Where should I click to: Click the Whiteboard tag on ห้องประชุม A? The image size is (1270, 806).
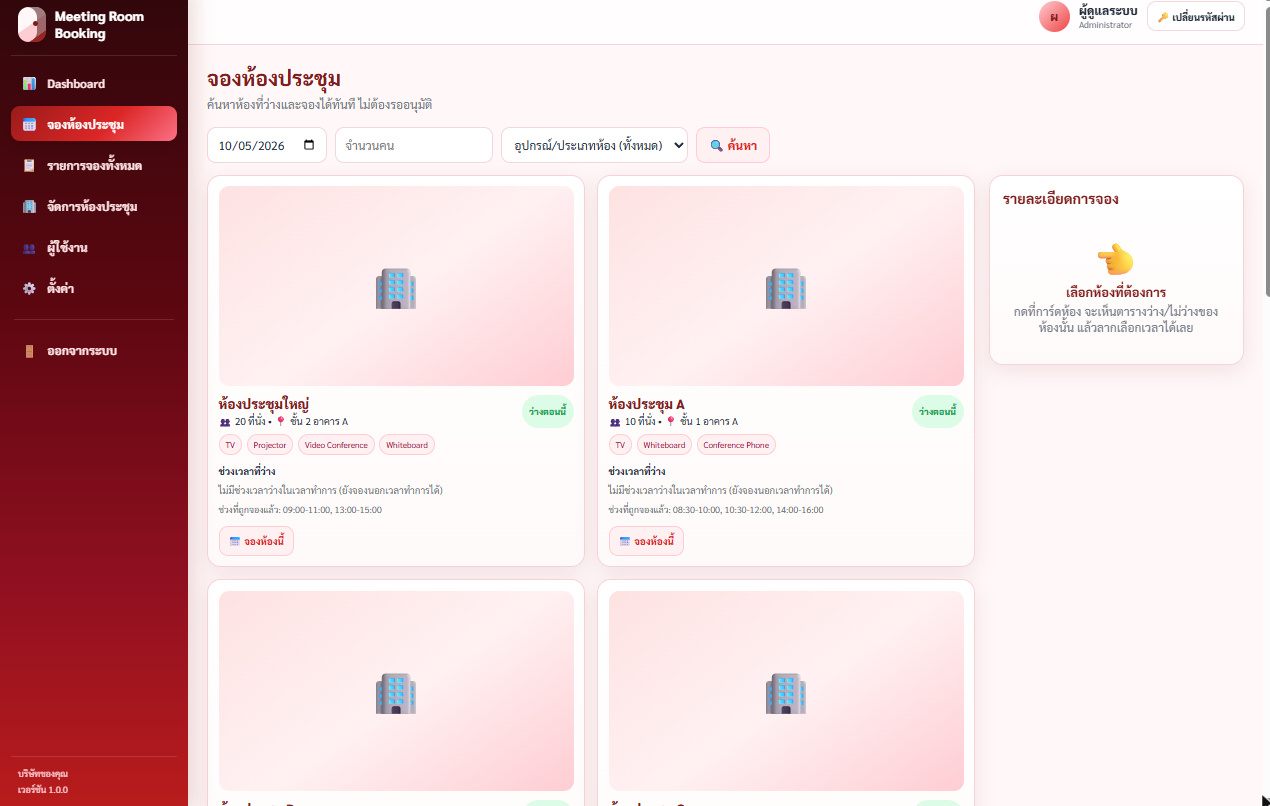[665, 445]
